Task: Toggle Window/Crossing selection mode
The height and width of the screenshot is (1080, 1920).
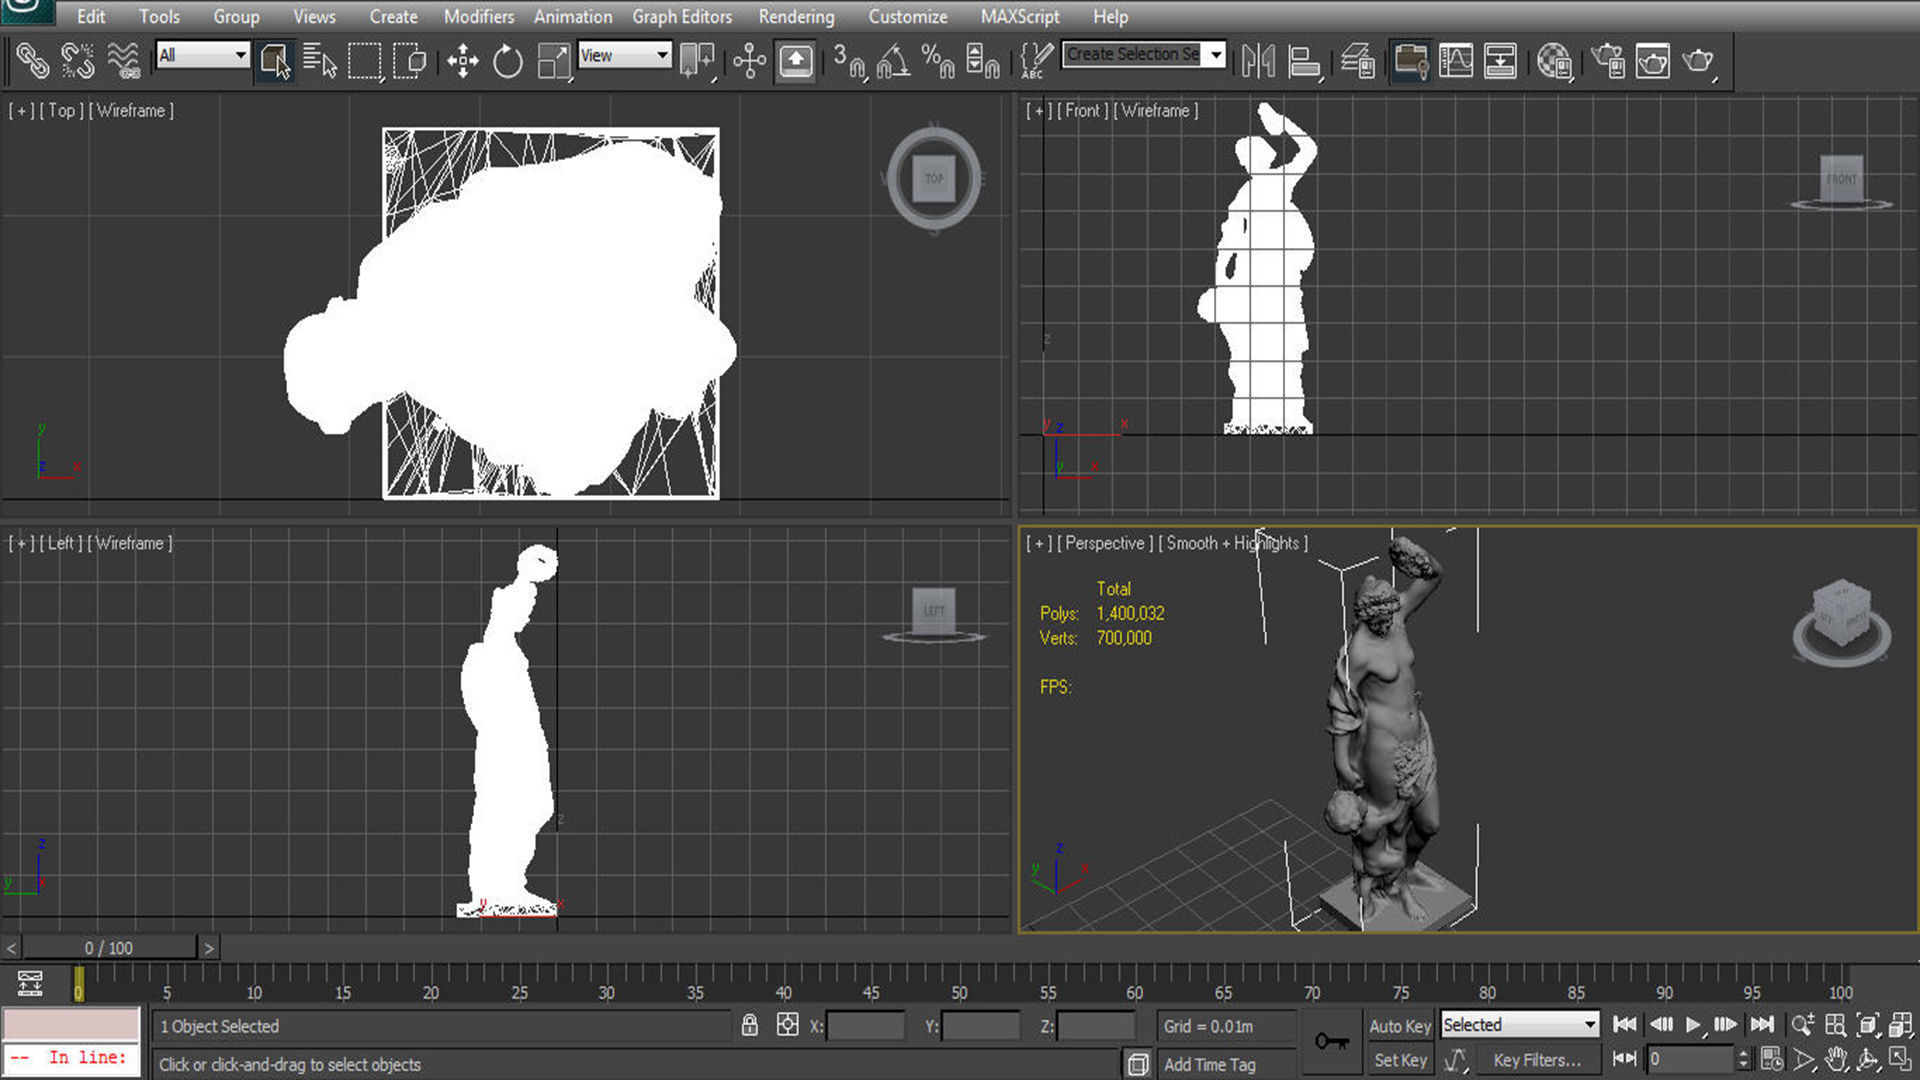Action: pyautogui.click(x=409, y=61)
